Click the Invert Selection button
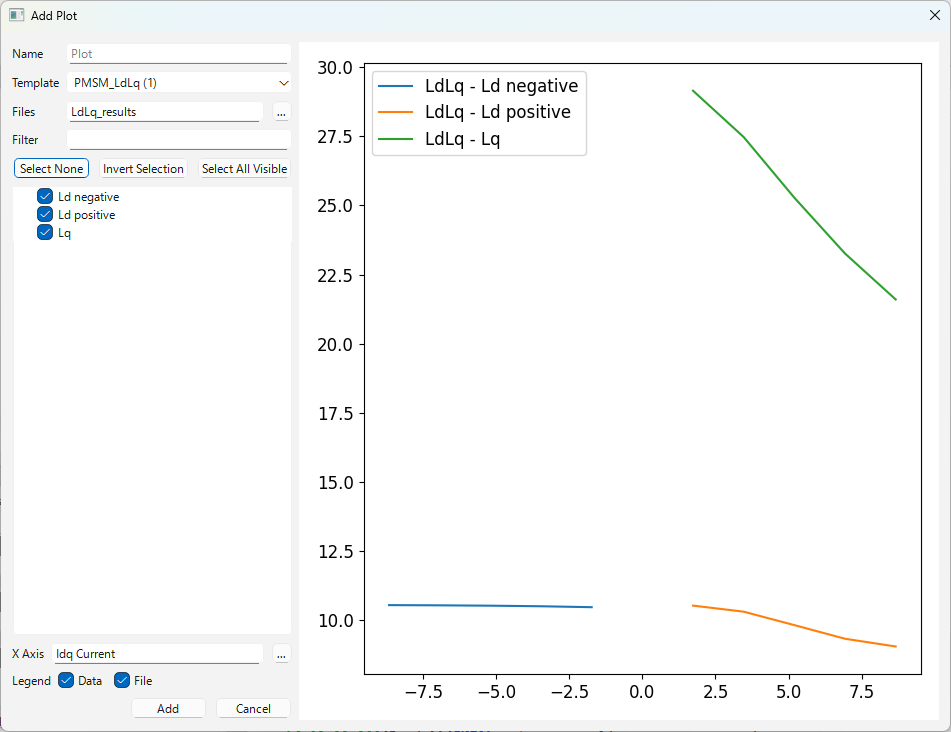Screen dimensions: 951x732 click(142, 168)
